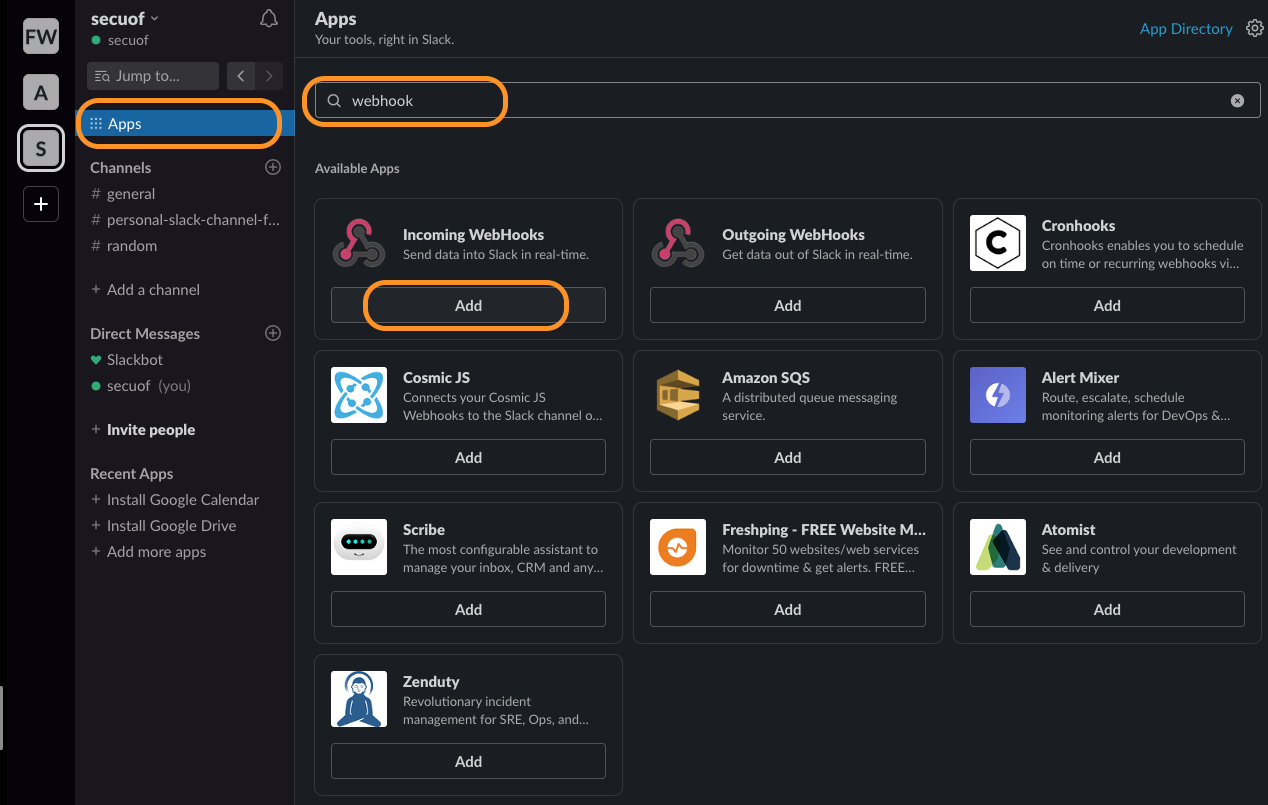Add a new workspace with plus button
Viewport: 1268px width, 805px height.
pos(41,204)
